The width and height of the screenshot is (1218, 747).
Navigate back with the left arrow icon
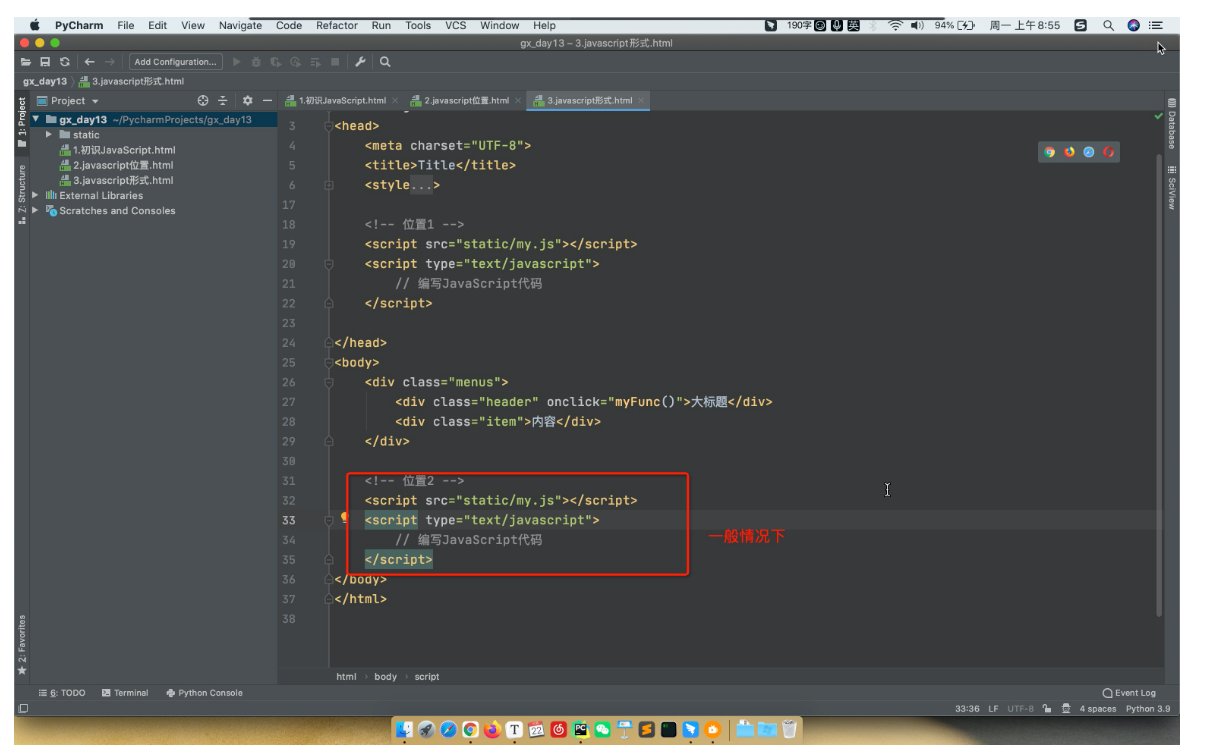(90, 62)
